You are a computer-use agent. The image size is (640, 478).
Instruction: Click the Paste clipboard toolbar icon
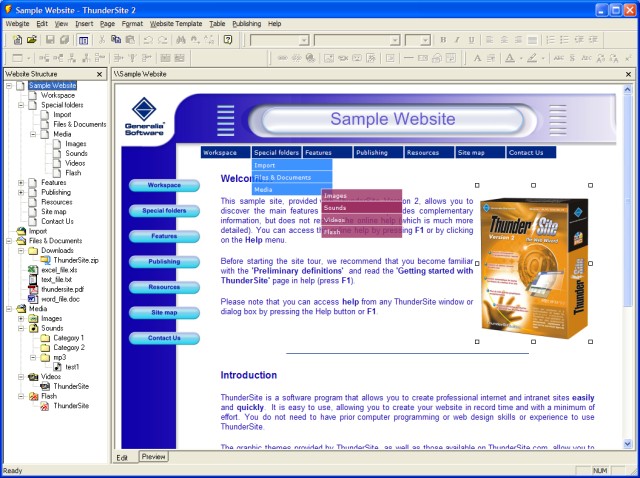[130, 40]
